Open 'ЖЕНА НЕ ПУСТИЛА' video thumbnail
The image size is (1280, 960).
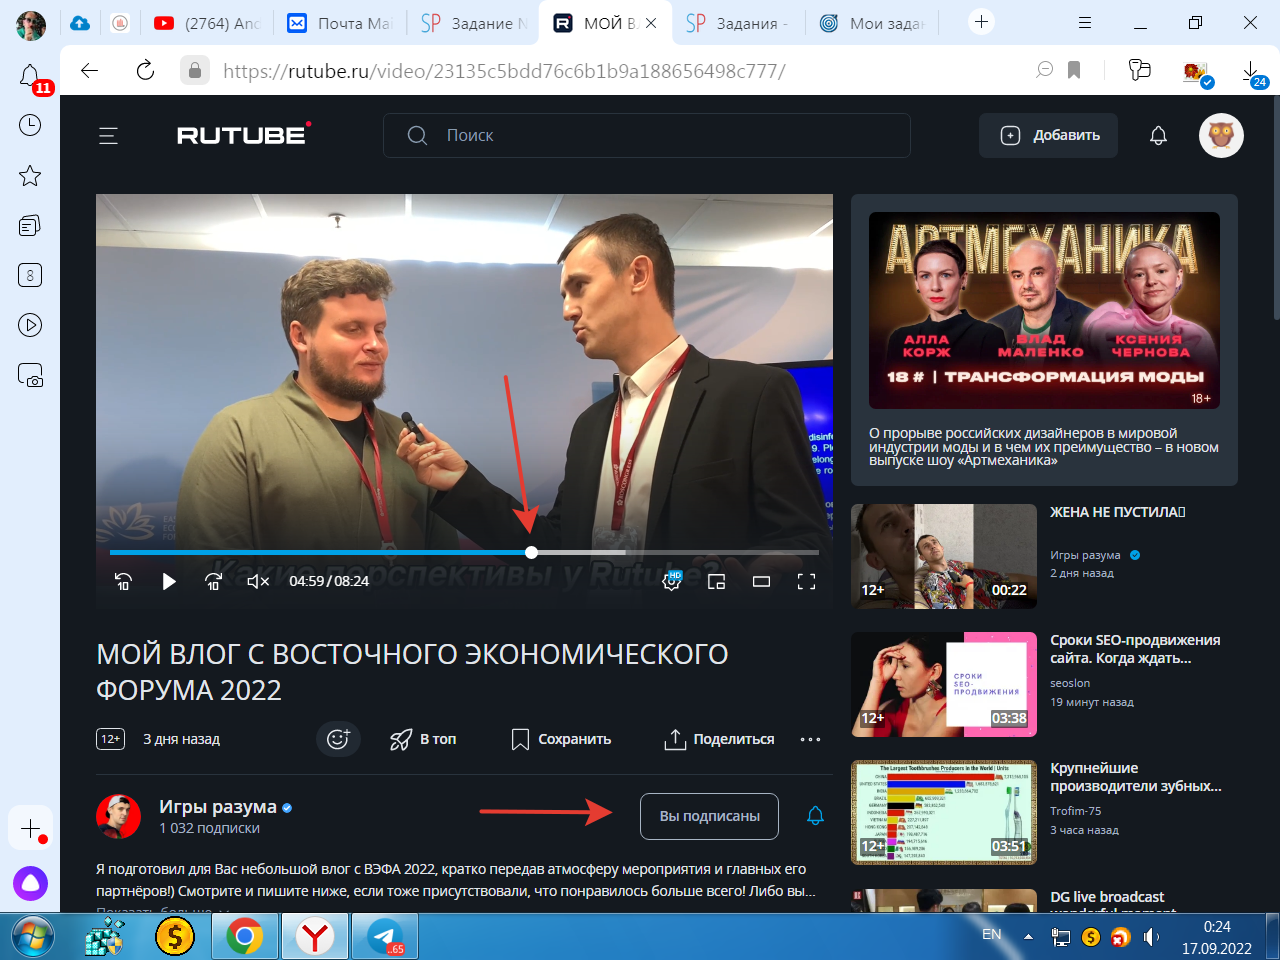coord(944,556)
